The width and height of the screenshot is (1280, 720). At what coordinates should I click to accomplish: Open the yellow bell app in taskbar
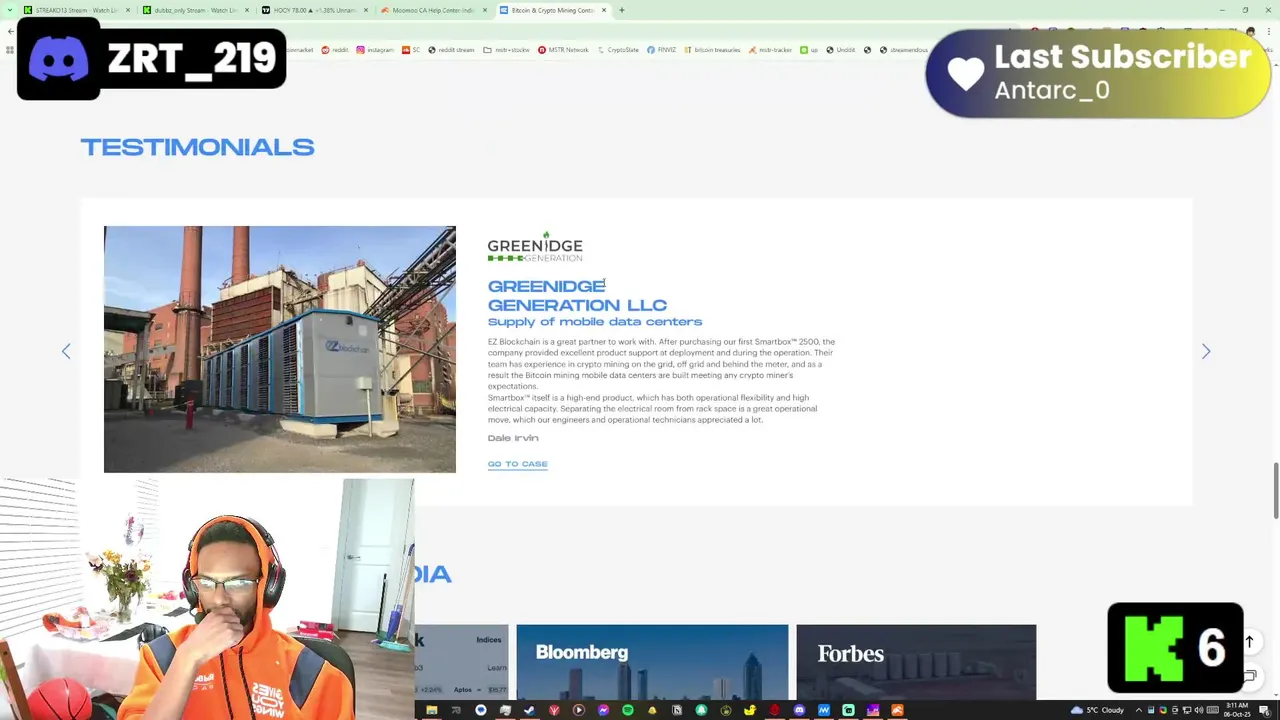click(652, 710)
